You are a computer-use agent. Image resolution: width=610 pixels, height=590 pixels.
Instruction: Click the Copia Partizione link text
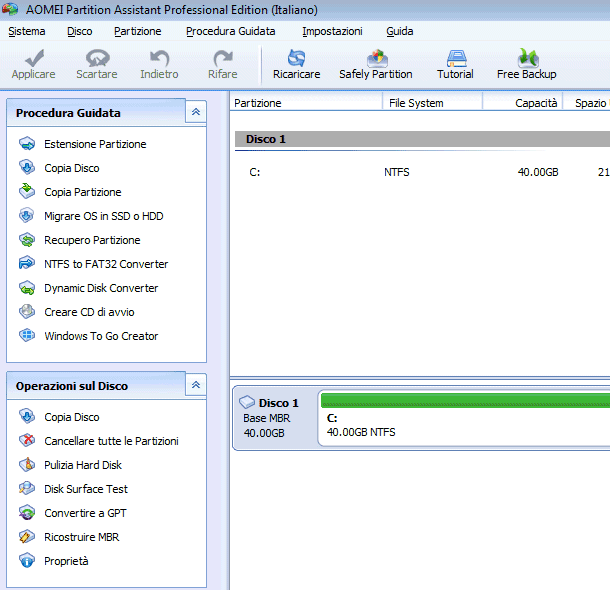click(x=83, y=192)
